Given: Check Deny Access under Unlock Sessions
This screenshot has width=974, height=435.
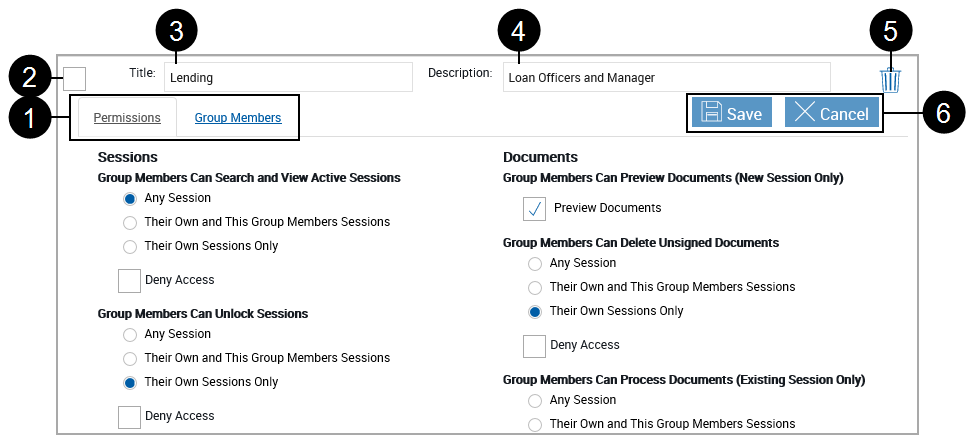Looking at the screenshot, I should tap(129, 417).
